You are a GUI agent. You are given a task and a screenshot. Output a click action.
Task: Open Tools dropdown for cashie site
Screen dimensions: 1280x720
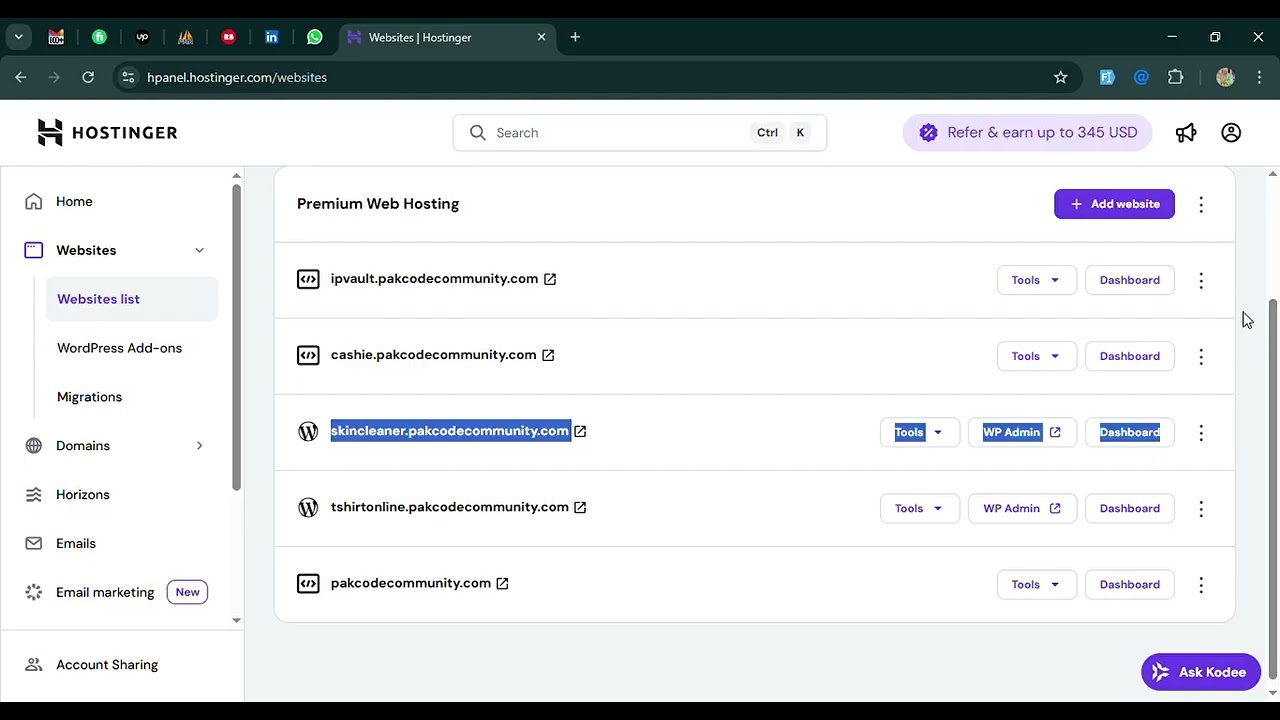1036,356
